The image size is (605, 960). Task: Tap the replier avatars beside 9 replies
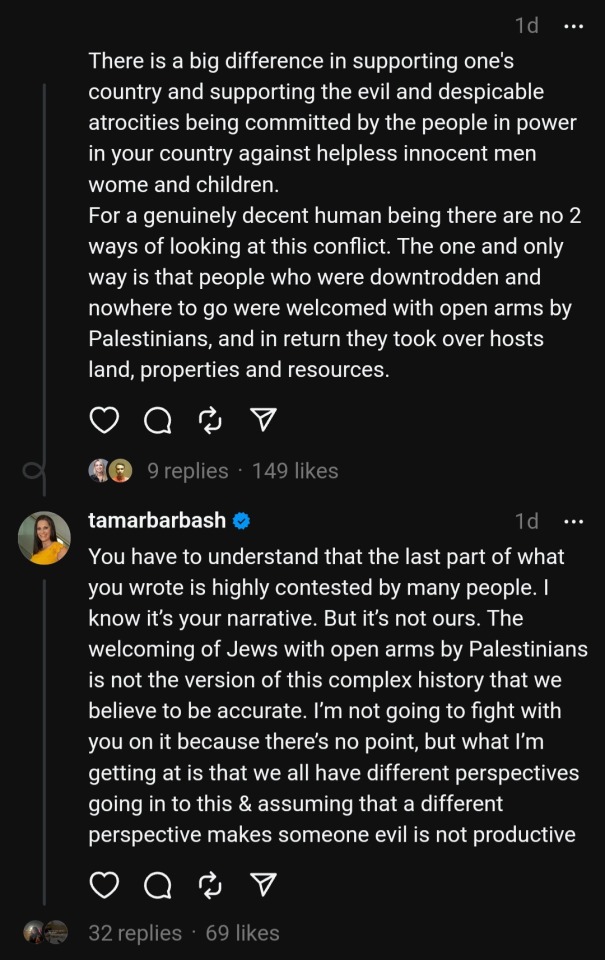click(x=110, y=471)
